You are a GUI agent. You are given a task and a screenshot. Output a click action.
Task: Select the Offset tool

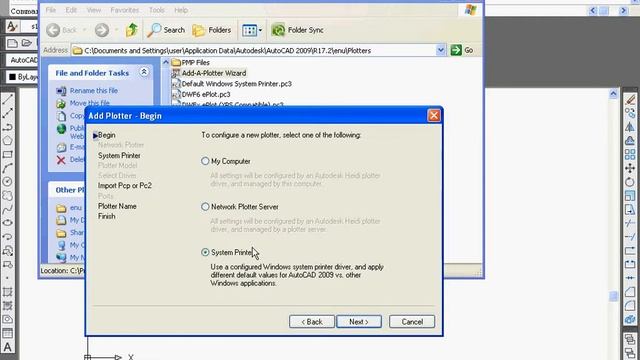(630, 141)
